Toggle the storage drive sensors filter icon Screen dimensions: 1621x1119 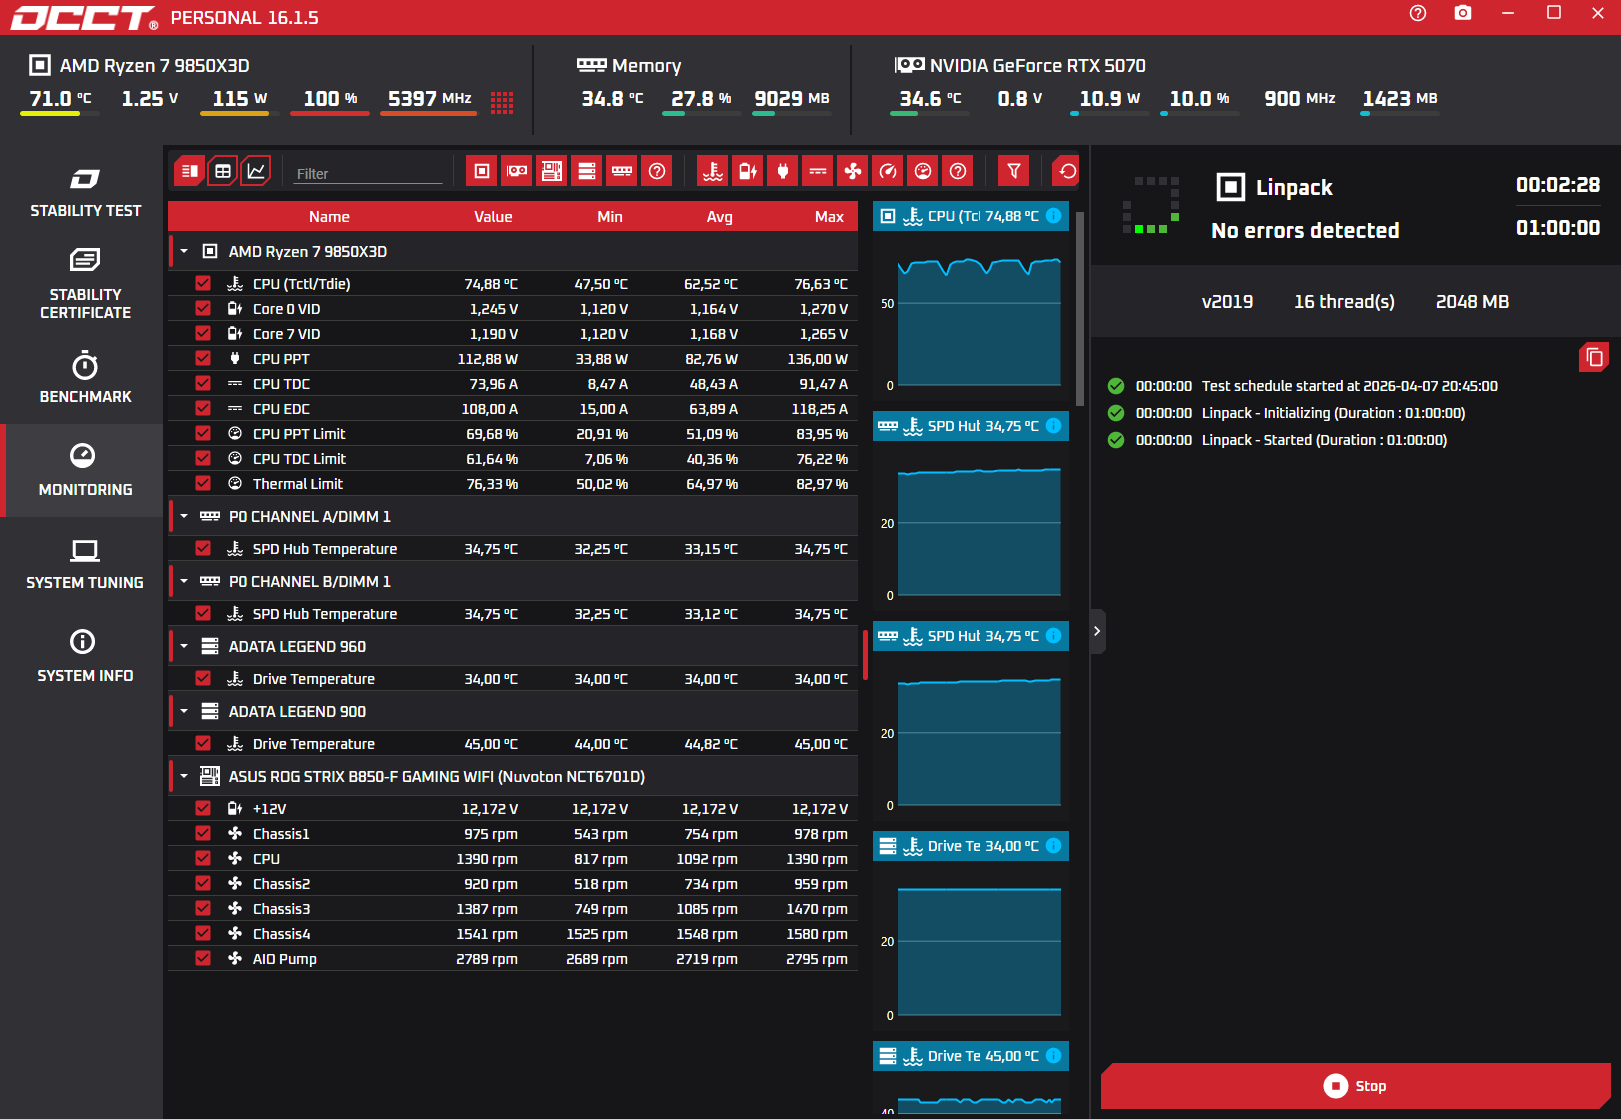tap(587, 171)
